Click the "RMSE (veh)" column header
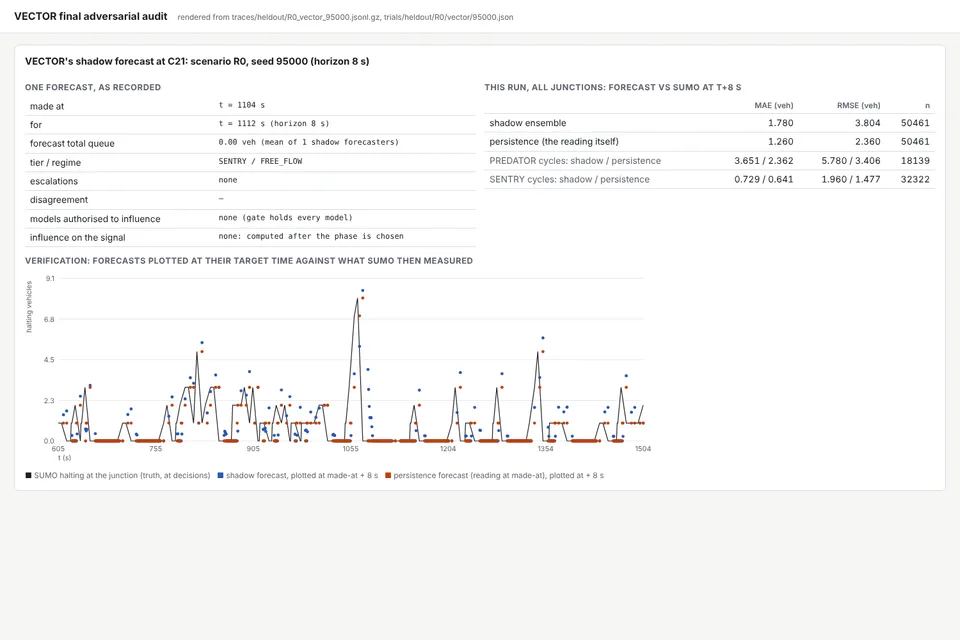 coord(858,105)
